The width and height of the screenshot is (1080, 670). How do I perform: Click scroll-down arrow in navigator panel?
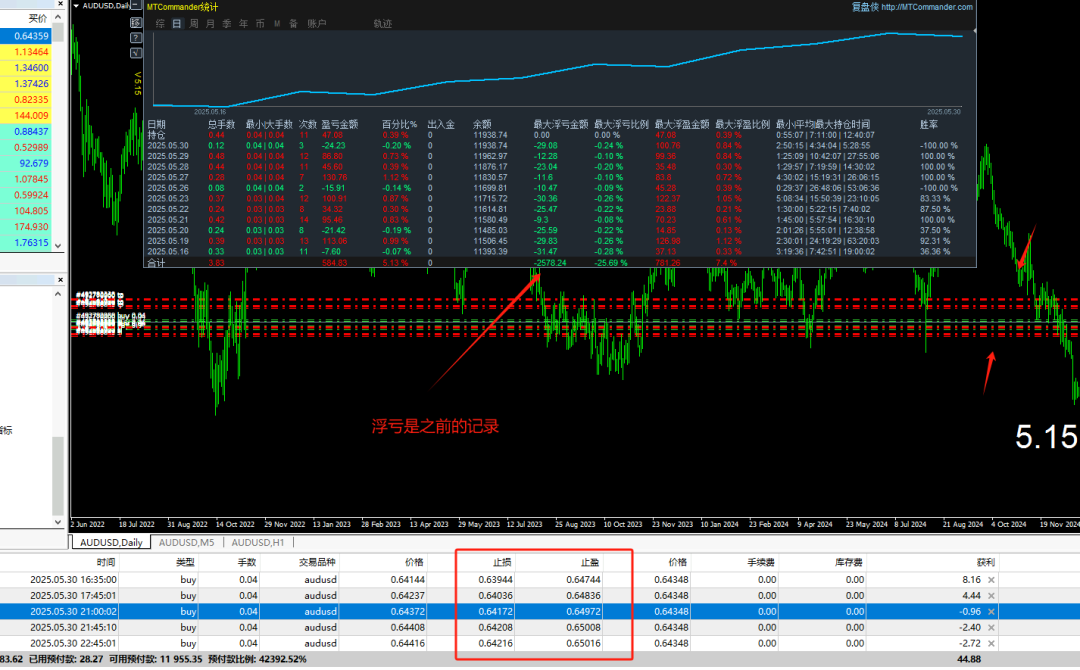click(58, 522)
